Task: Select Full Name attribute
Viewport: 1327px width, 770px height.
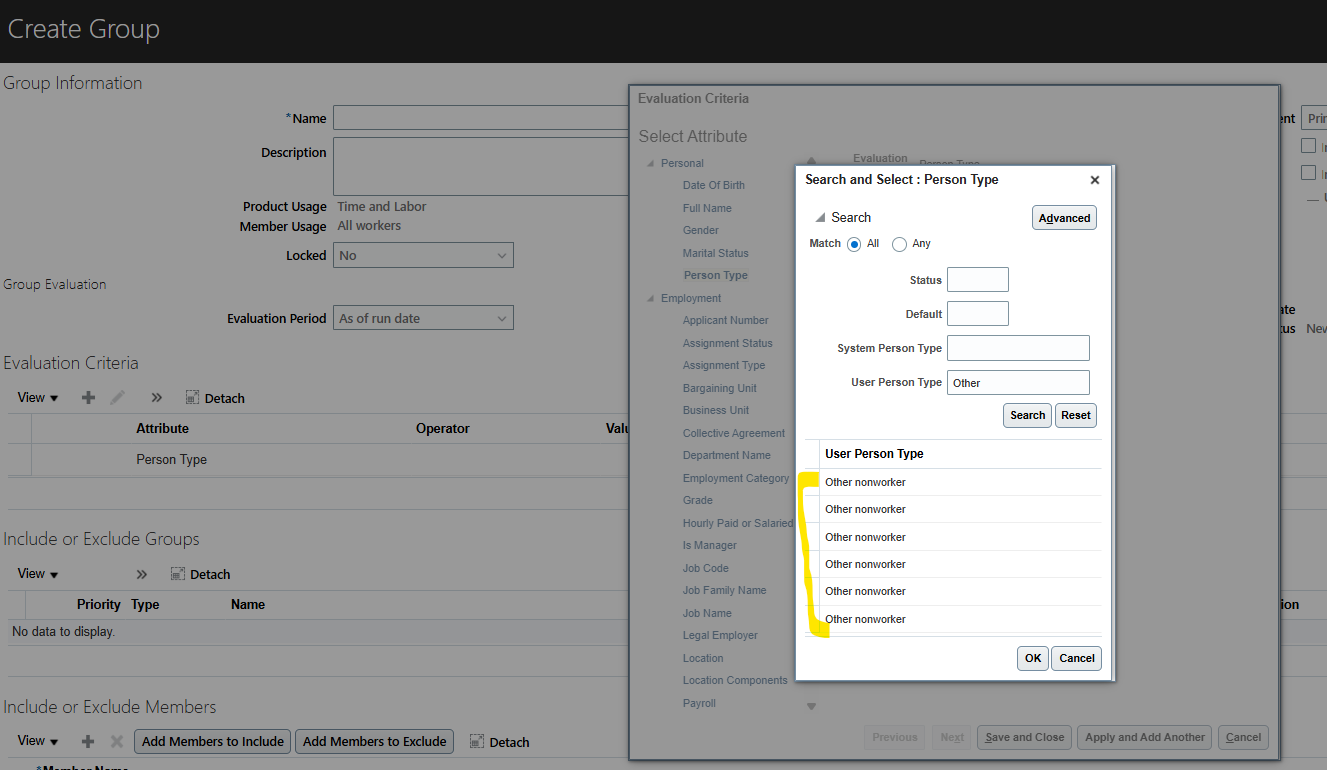Action: point(707,208)
